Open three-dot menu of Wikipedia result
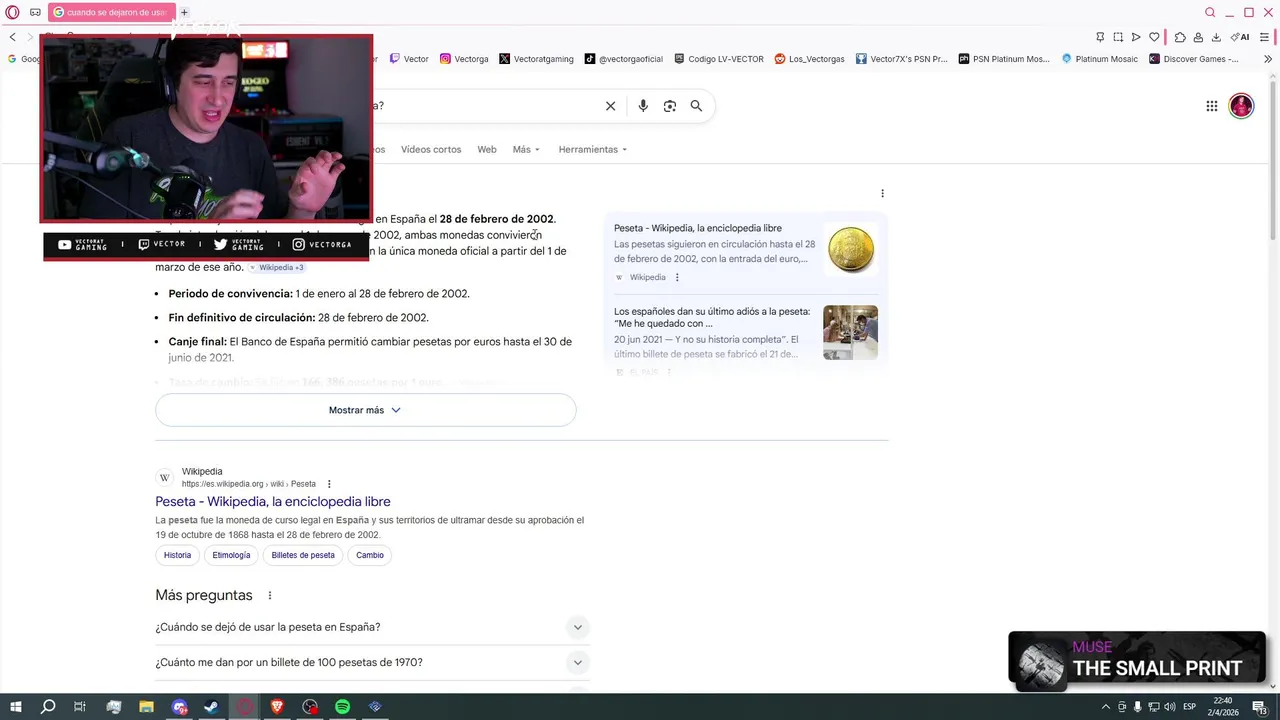The width and height of the screenshot is (1280, 720). [x=329, y=484]
